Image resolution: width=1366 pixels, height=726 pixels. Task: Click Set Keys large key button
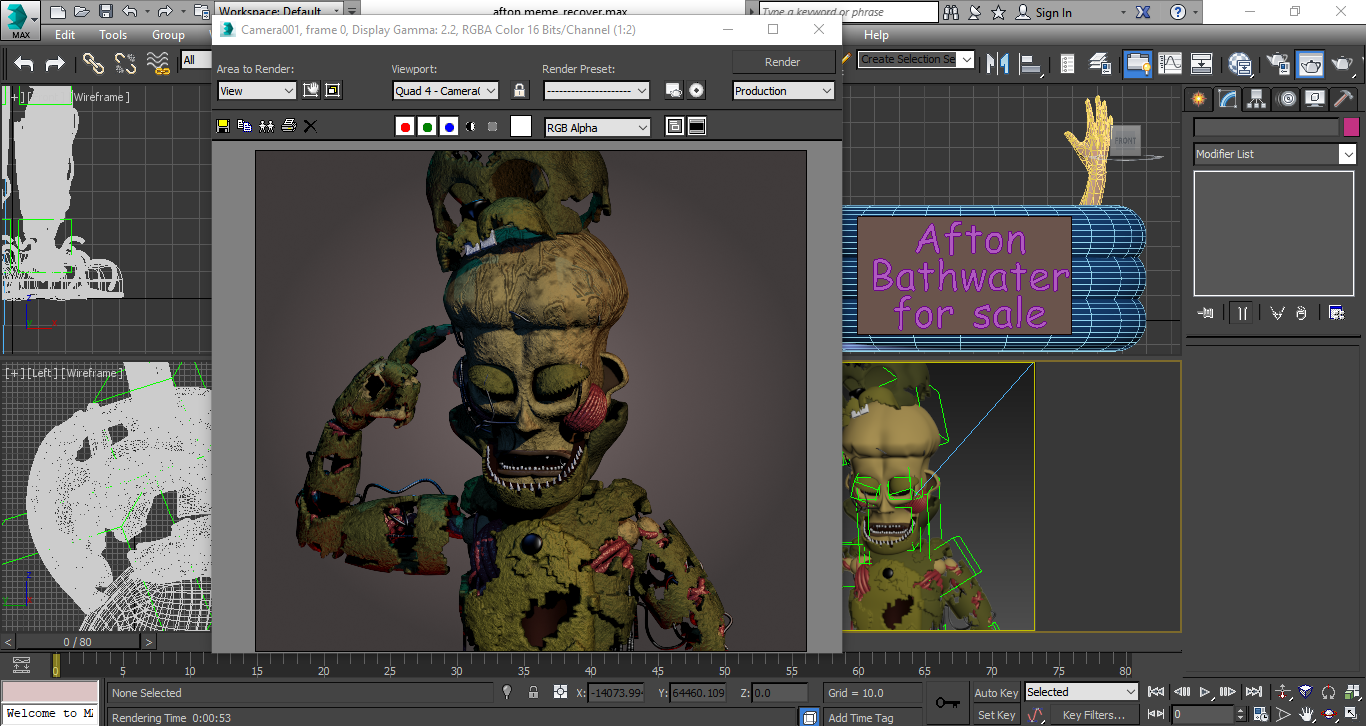pos(946,703)
